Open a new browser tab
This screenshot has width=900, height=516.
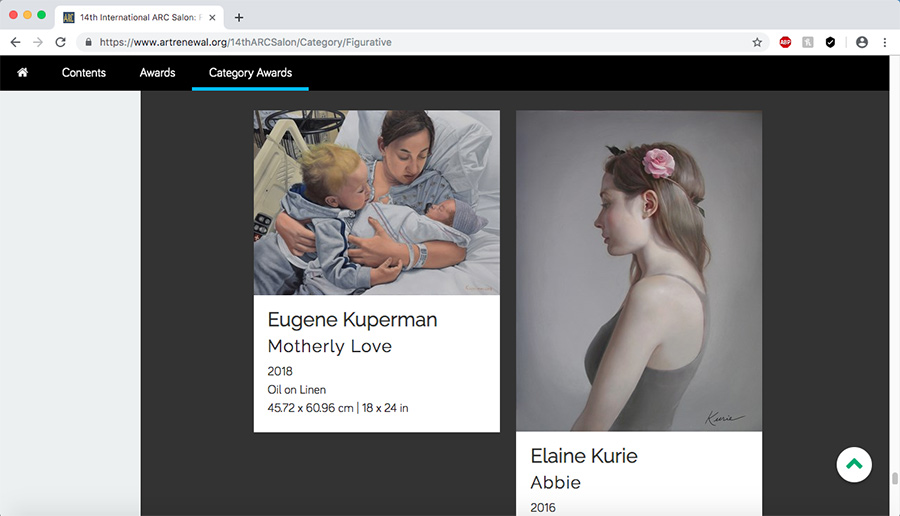(x=239, y=17)
